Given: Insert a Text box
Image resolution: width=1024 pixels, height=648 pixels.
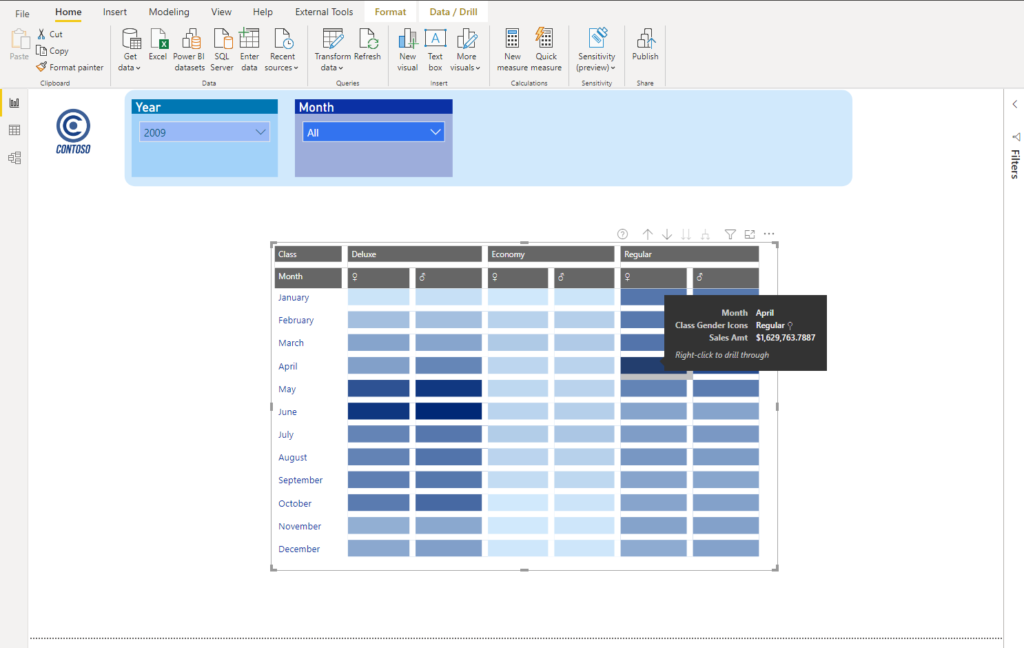Looking at the screenshot, I should [x=435, y=50].
